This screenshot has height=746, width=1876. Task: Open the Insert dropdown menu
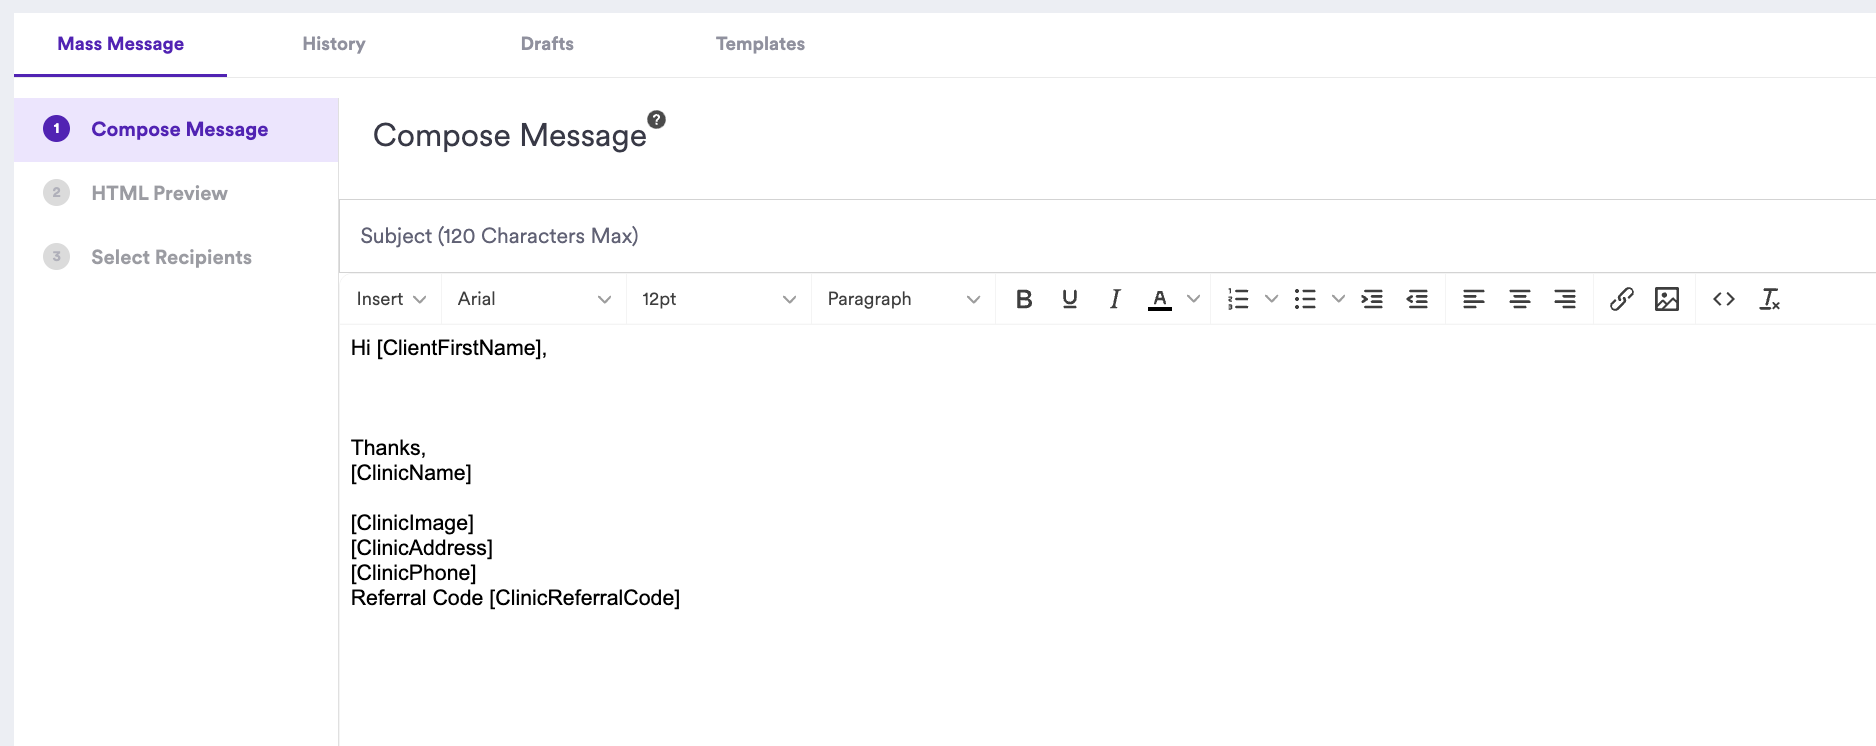tap(391, 299)
